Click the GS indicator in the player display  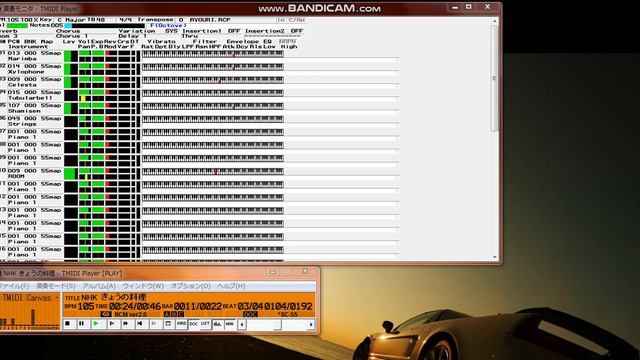106,314
